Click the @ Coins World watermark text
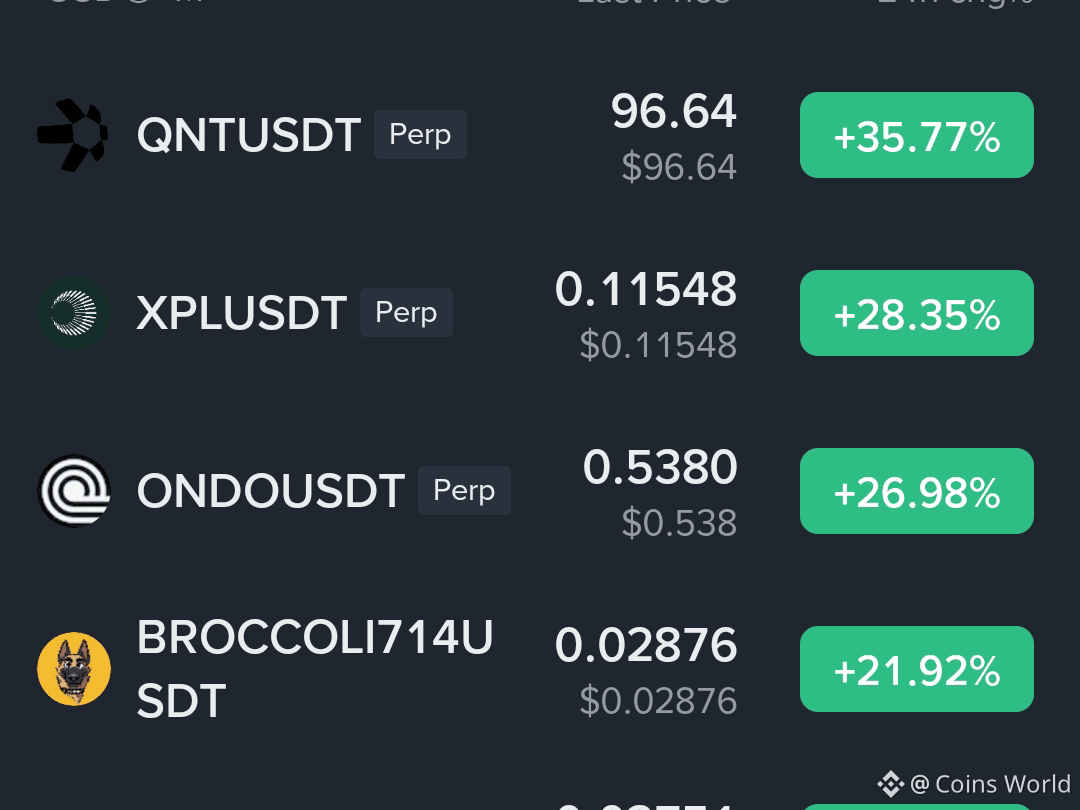 [990, 784]
